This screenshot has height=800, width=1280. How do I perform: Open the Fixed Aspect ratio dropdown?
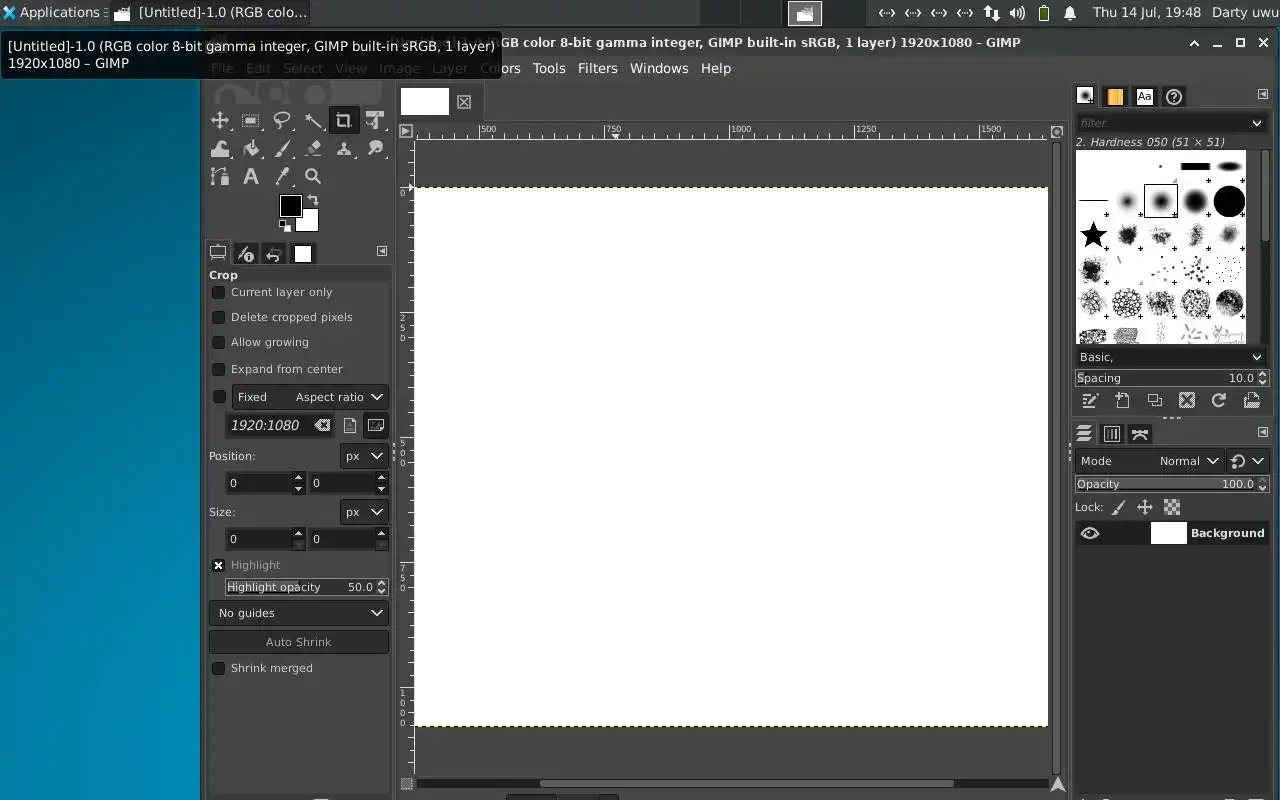coord(309,397)
